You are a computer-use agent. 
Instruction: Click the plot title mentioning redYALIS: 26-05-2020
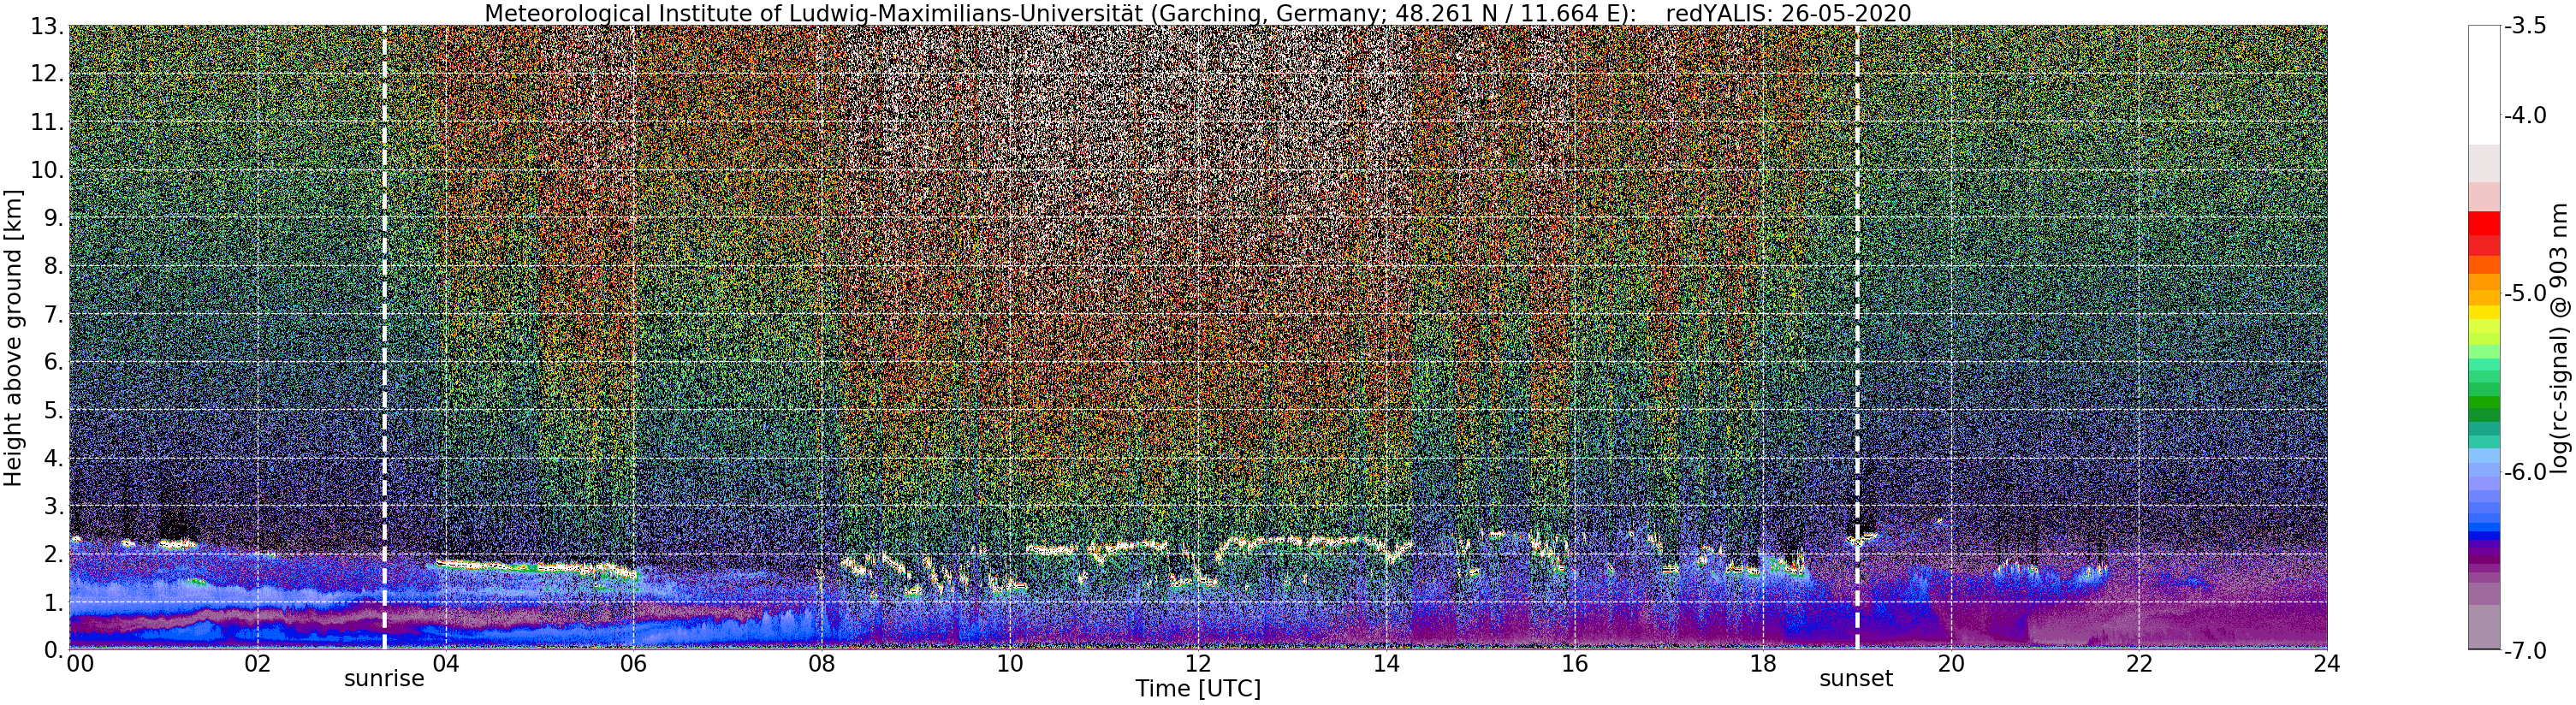click(x=1197, y=13)
